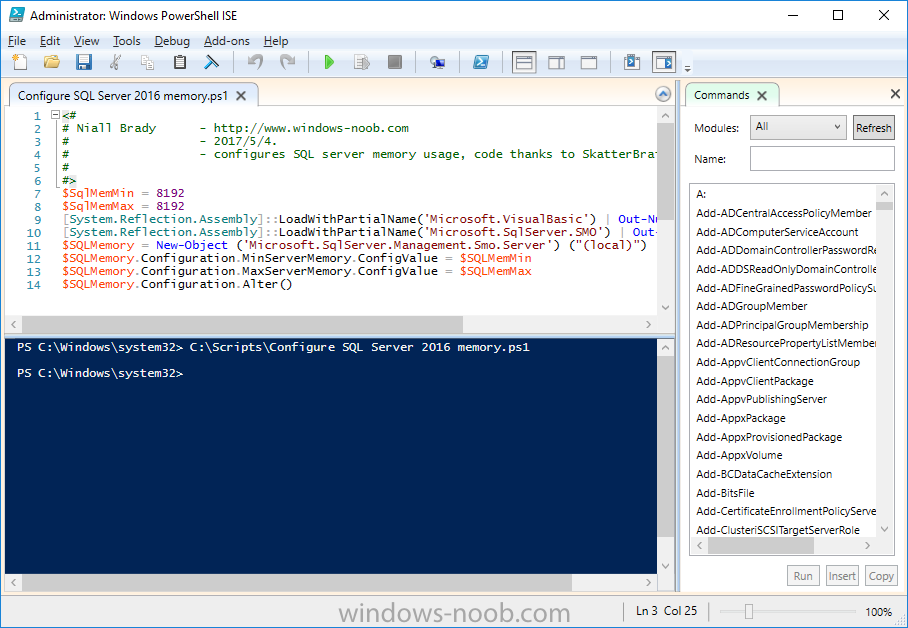
Task: Click console pane vertical scrollbar
Action: click(x=665, y=446)
